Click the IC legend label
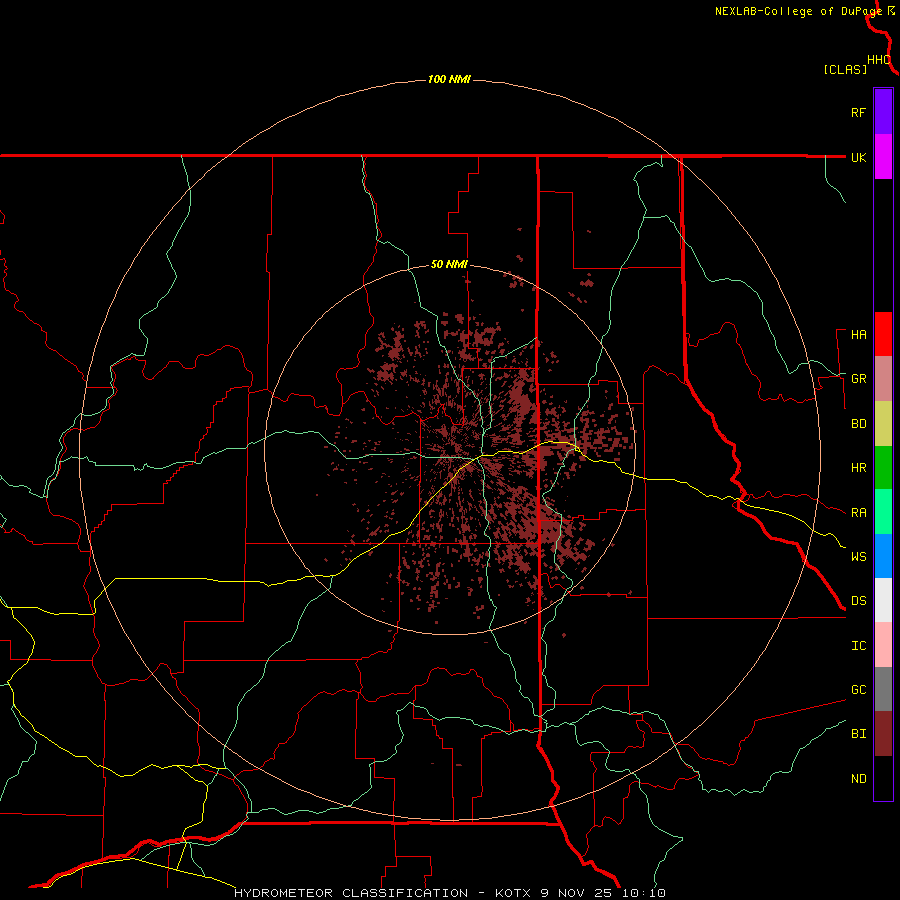Viewport: 900px width, 900px height. (x=858, y=645)
